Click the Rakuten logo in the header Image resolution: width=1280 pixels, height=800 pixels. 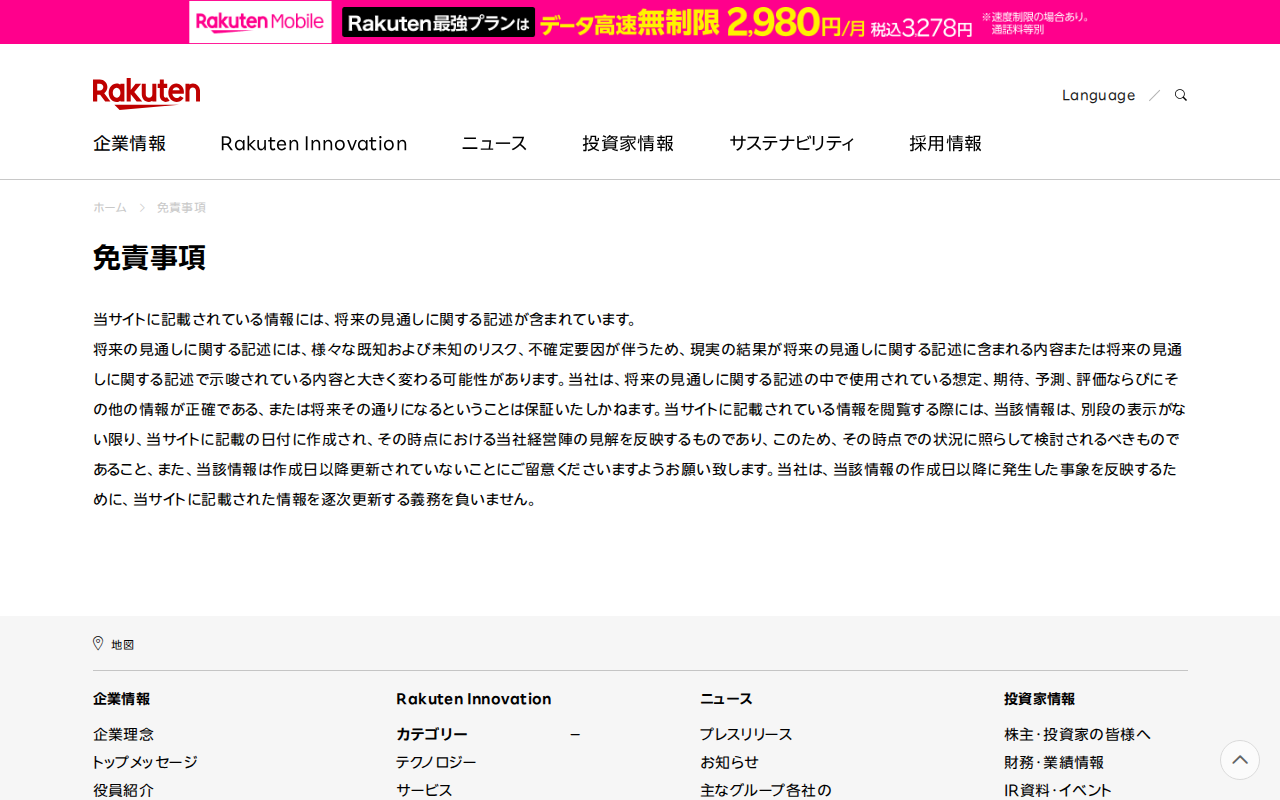coord(146,92)
